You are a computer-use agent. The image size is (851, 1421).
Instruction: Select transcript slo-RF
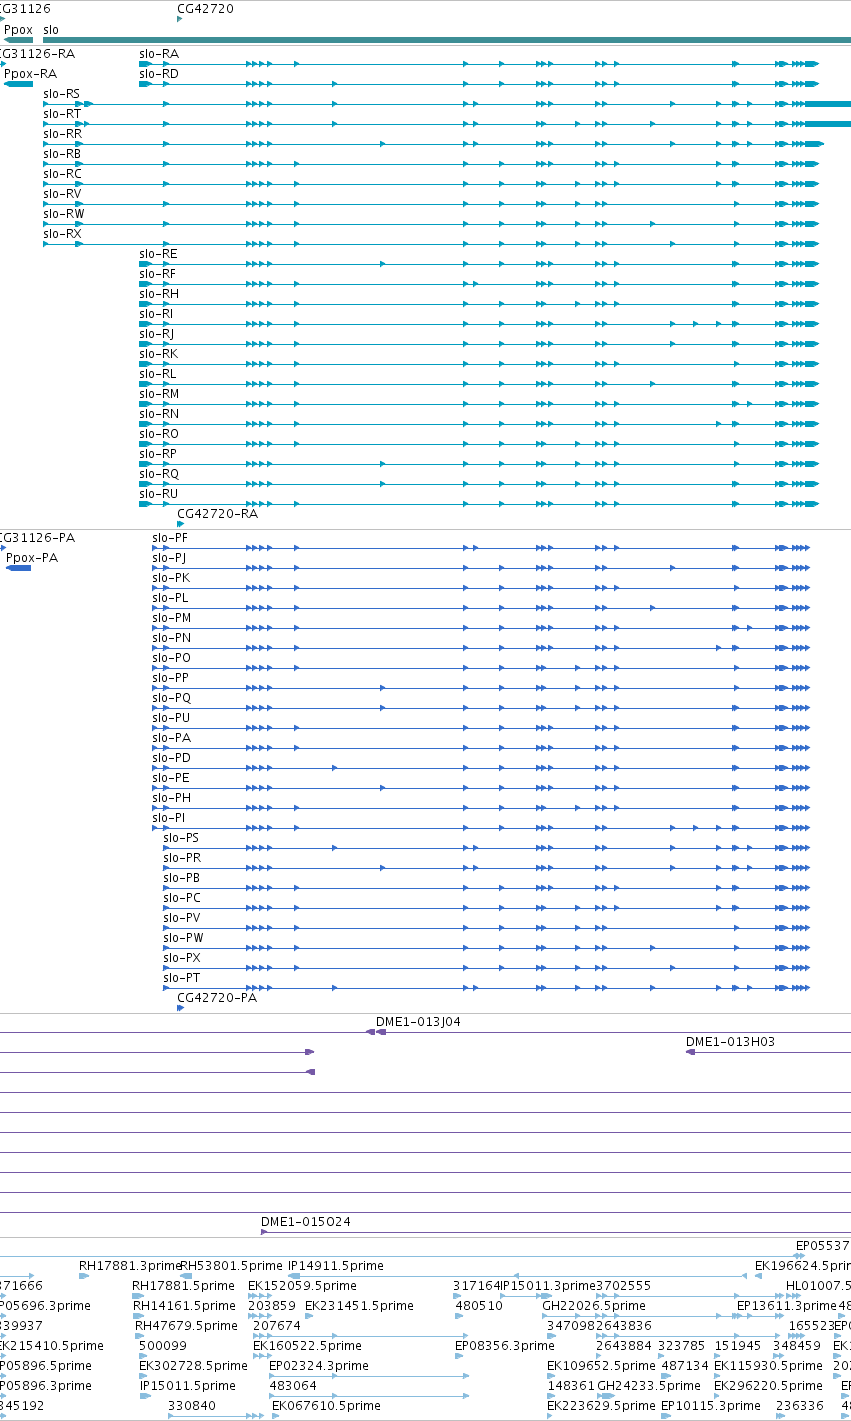(158, 274)
